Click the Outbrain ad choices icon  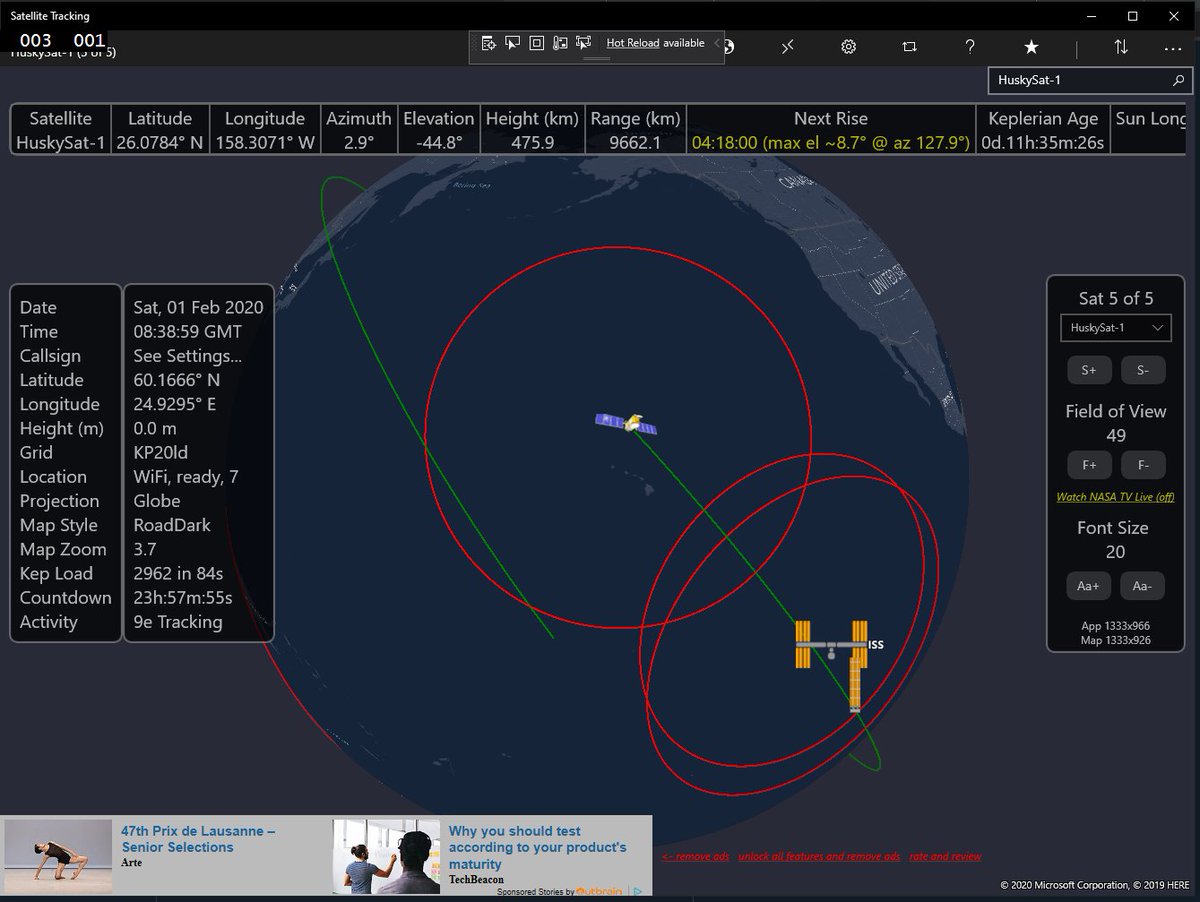pyautogui.click(x=637, y=891)
